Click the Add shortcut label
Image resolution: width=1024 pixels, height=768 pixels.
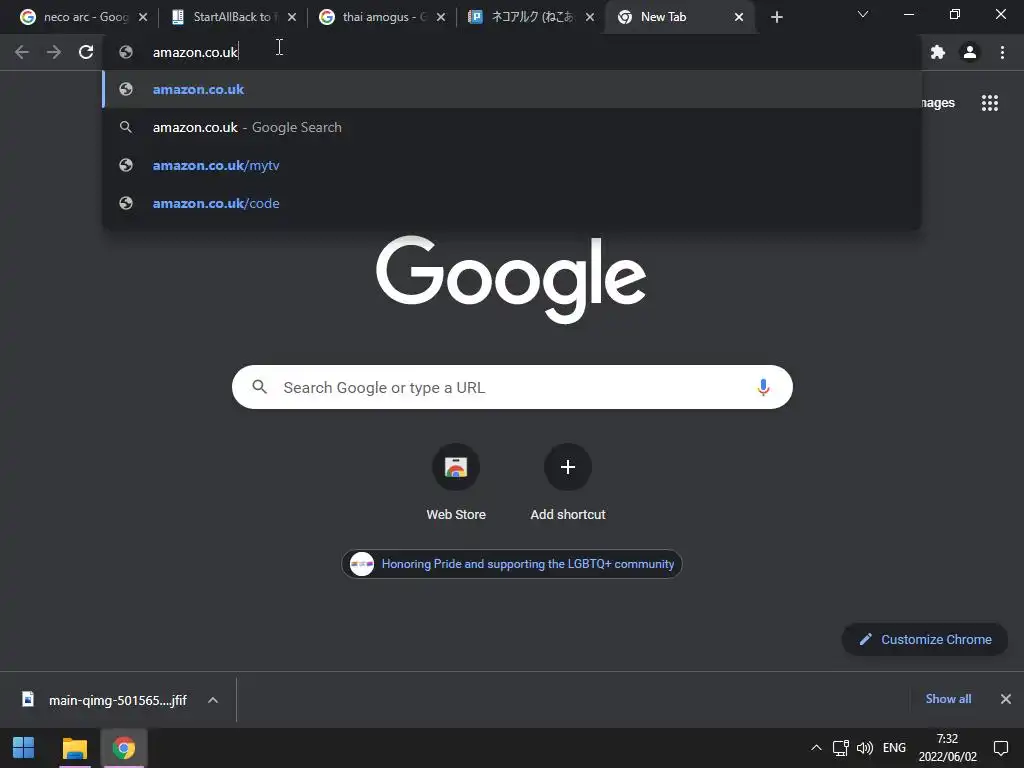pyautogui.click(x=568, y=515)
